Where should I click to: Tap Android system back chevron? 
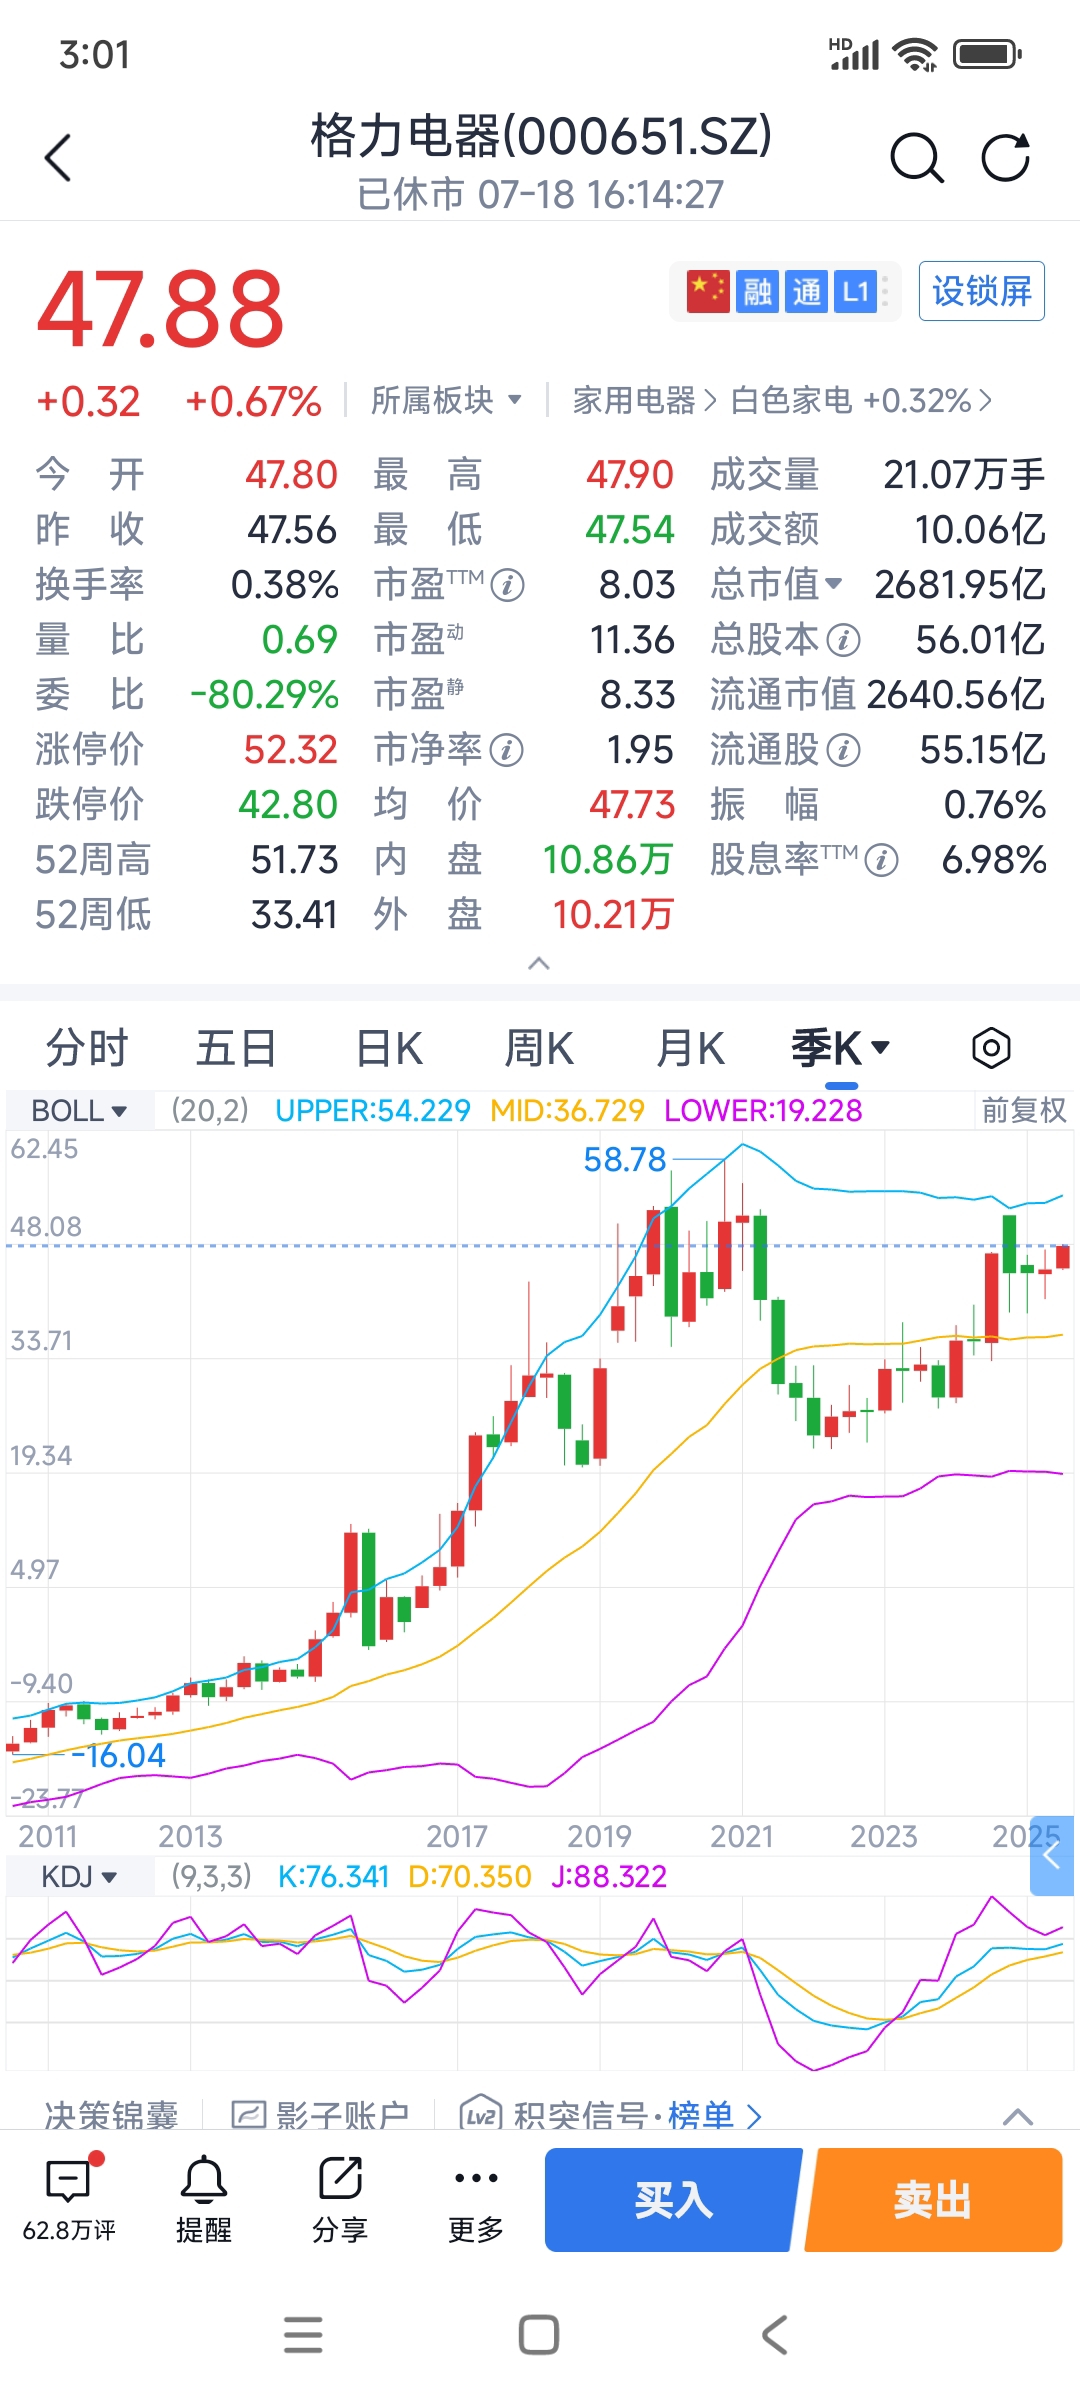[x=775, y=2335]
